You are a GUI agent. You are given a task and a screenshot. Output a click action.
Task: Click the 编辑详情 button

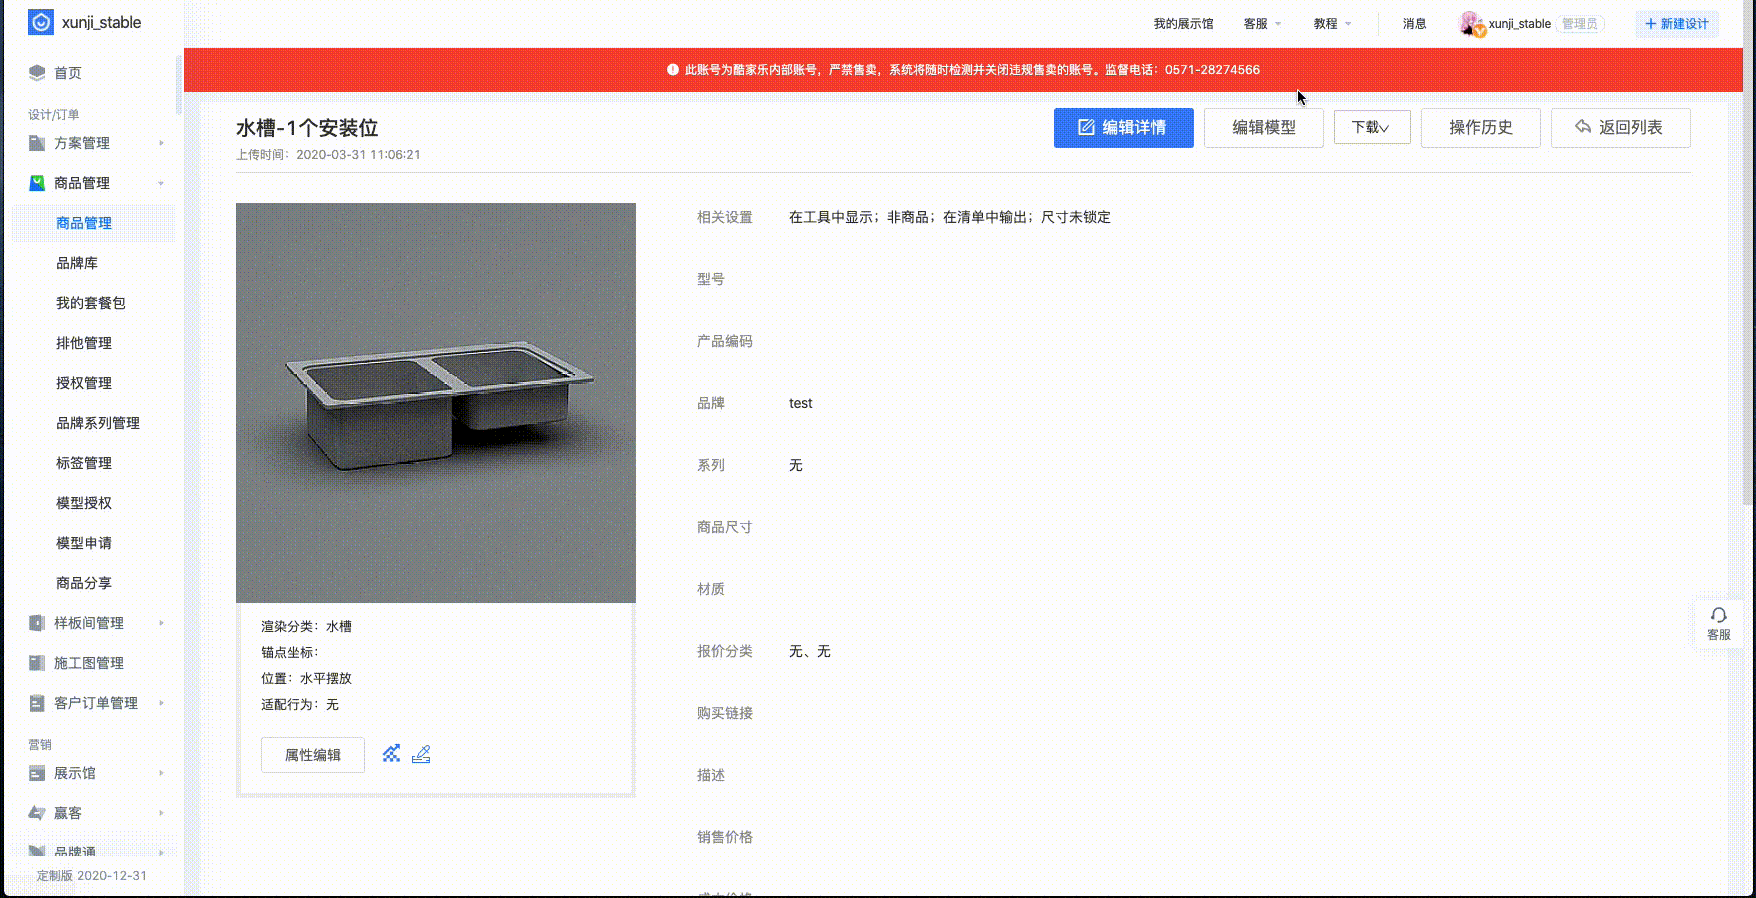pos(1123,128)
